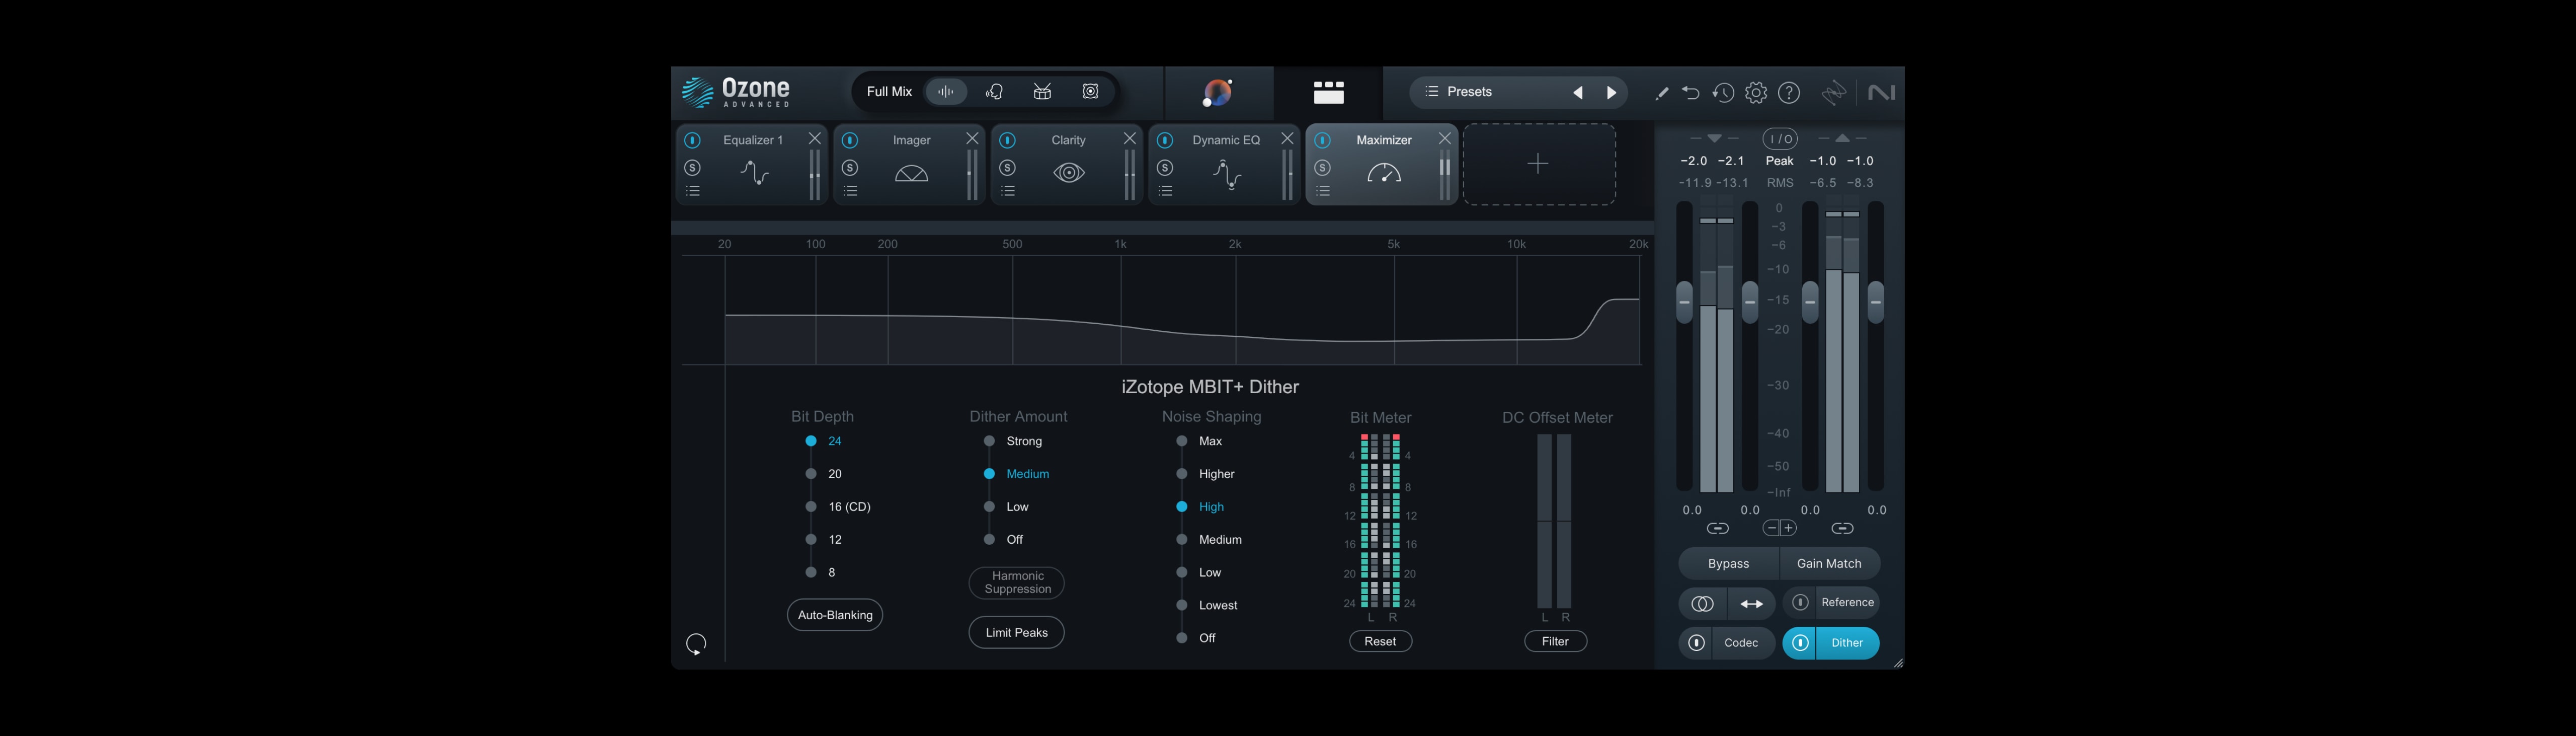Image resolution: width=2576 pixels, height=736 pixels.
Task: Toggle Maximizer module power
Action: (x=1323, y=140)
